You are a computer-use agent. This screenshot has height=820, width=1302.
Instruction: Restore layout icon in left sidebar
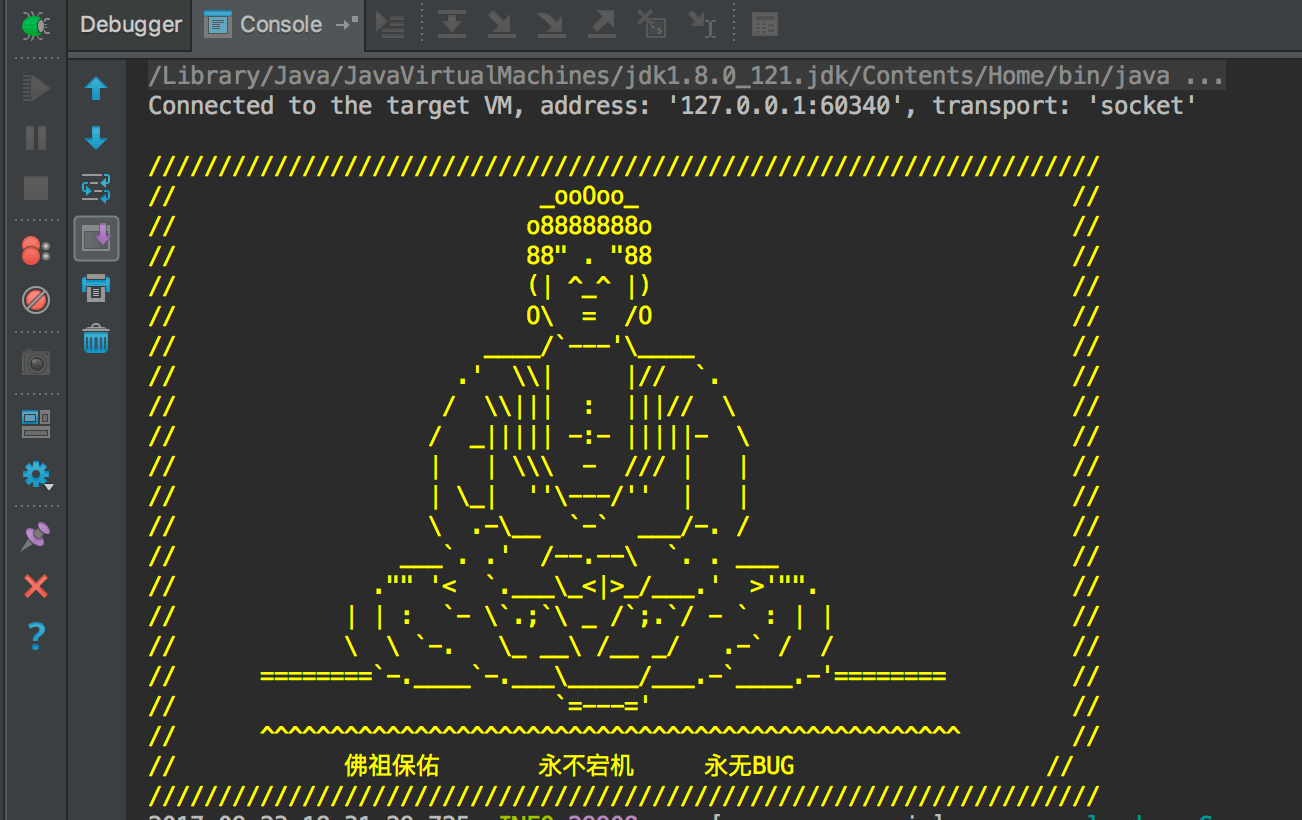pos(36,424)
